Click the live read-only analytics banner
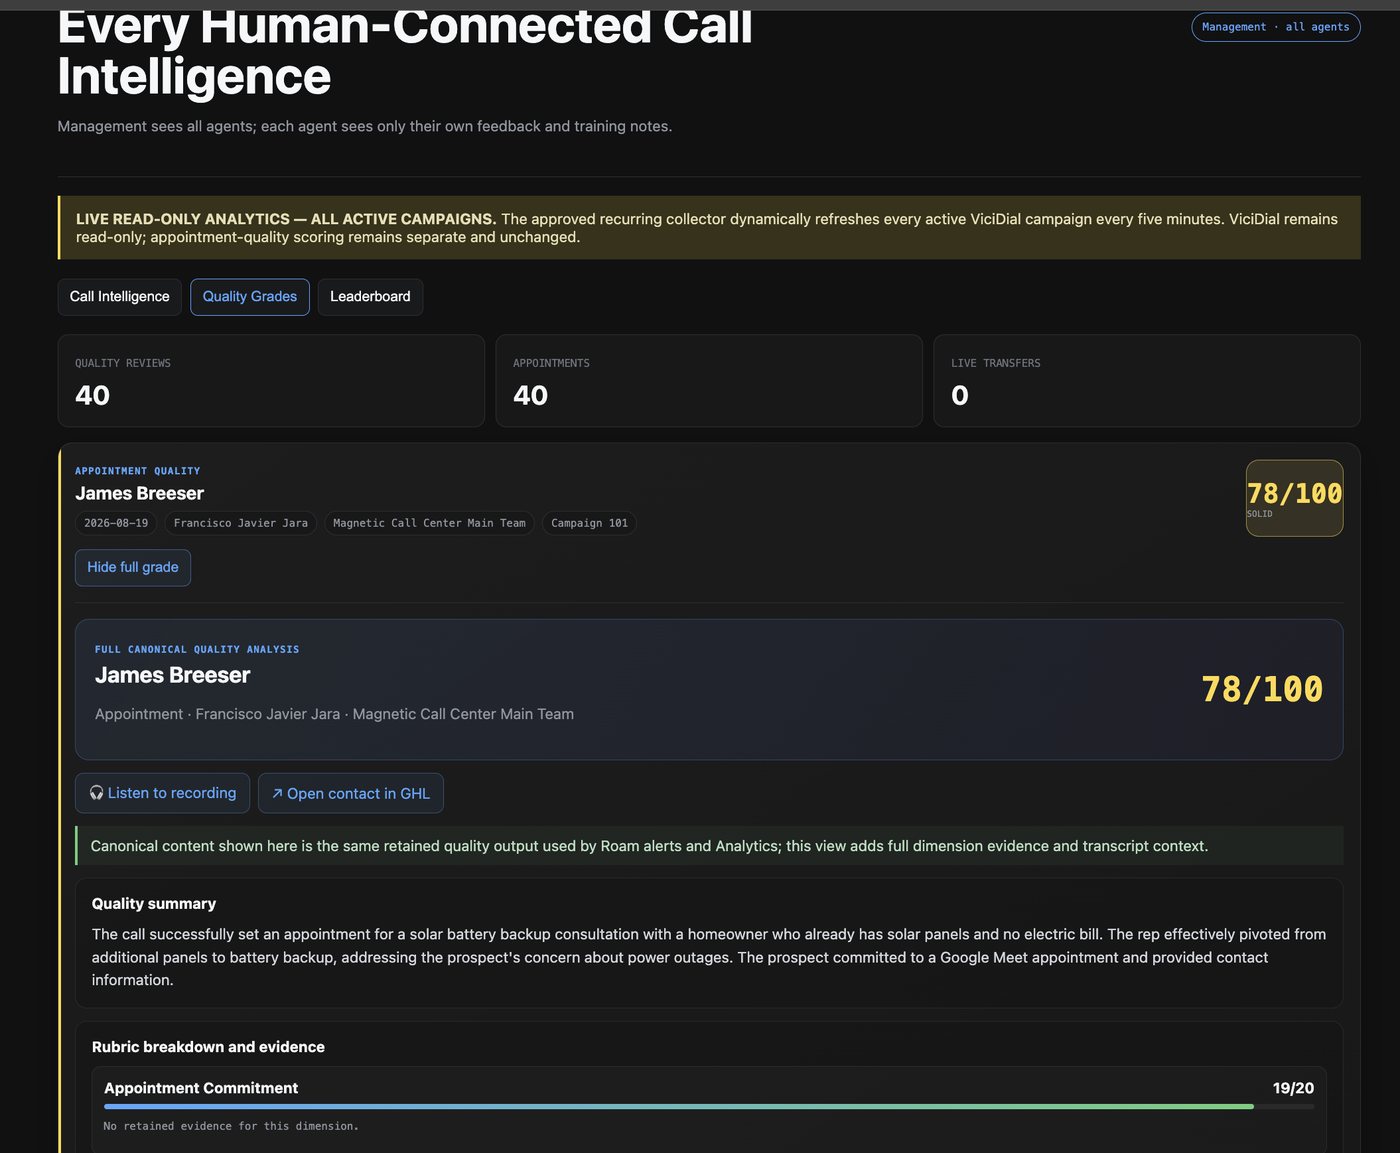Viewport: 1400px width, 1153px height. [x=709, y=228]
